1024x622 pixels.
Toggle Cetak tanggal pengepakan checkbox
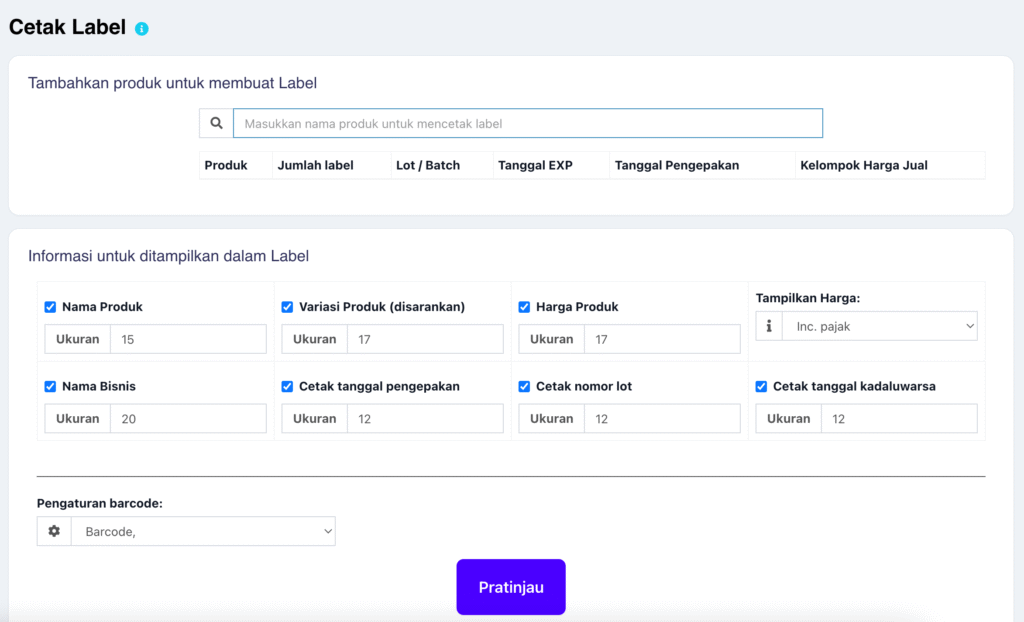click(287, 386)
